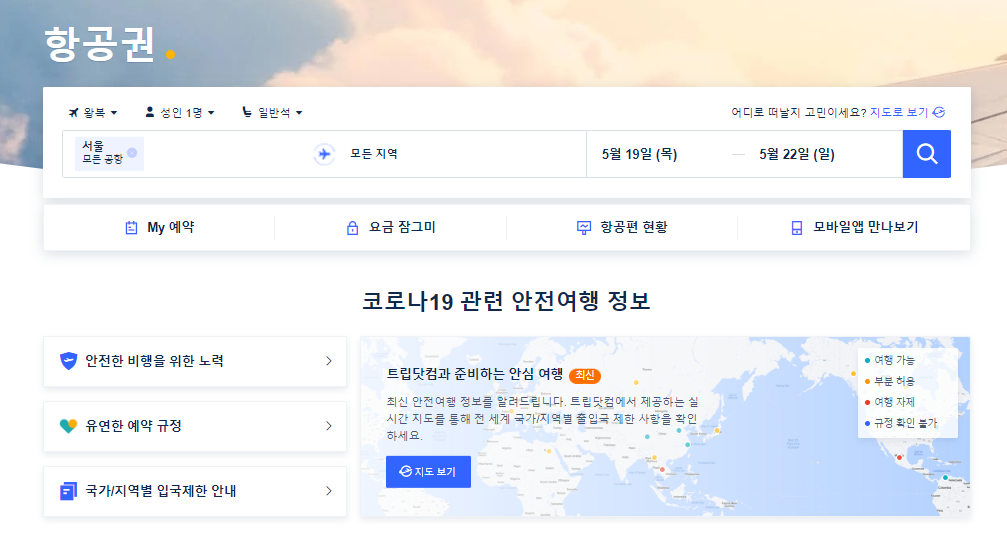Click the blue magnifier search button

click(926, 154)
